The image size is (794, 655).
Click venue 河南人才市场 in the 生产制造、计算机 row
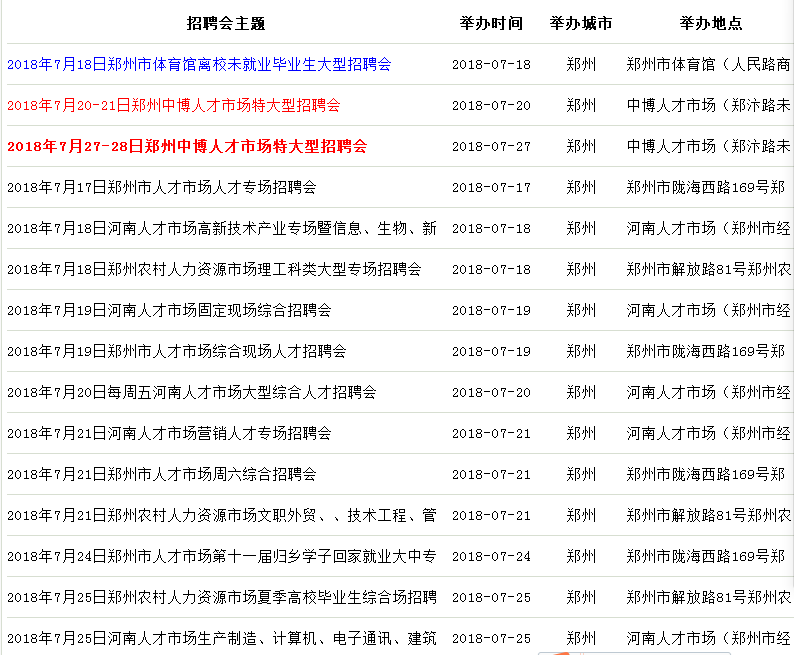[x=708, y=638]
